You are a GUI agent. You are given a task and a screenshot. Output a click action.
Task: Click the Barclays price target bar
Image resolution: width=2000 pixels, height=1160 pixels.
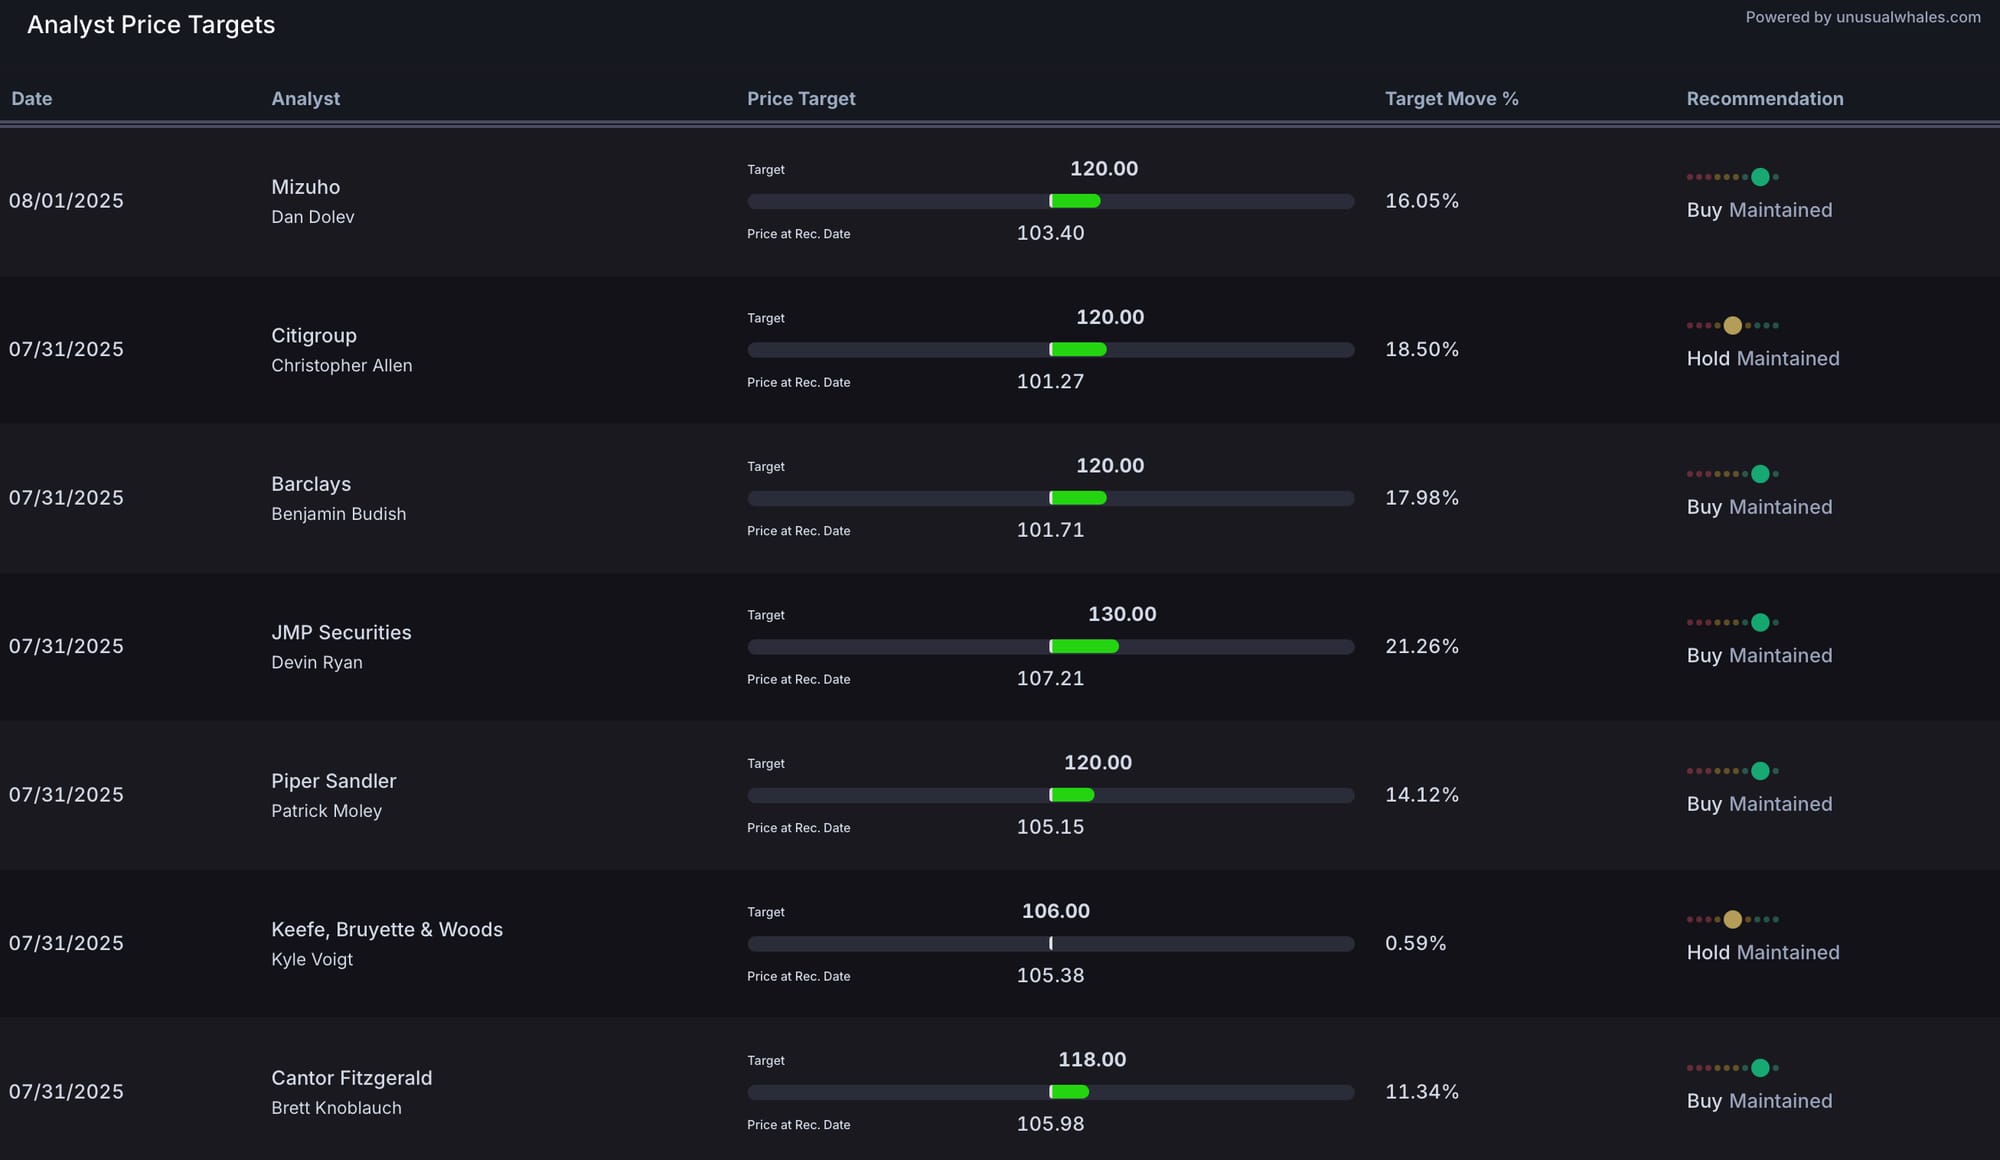[x=1051, y=498]
